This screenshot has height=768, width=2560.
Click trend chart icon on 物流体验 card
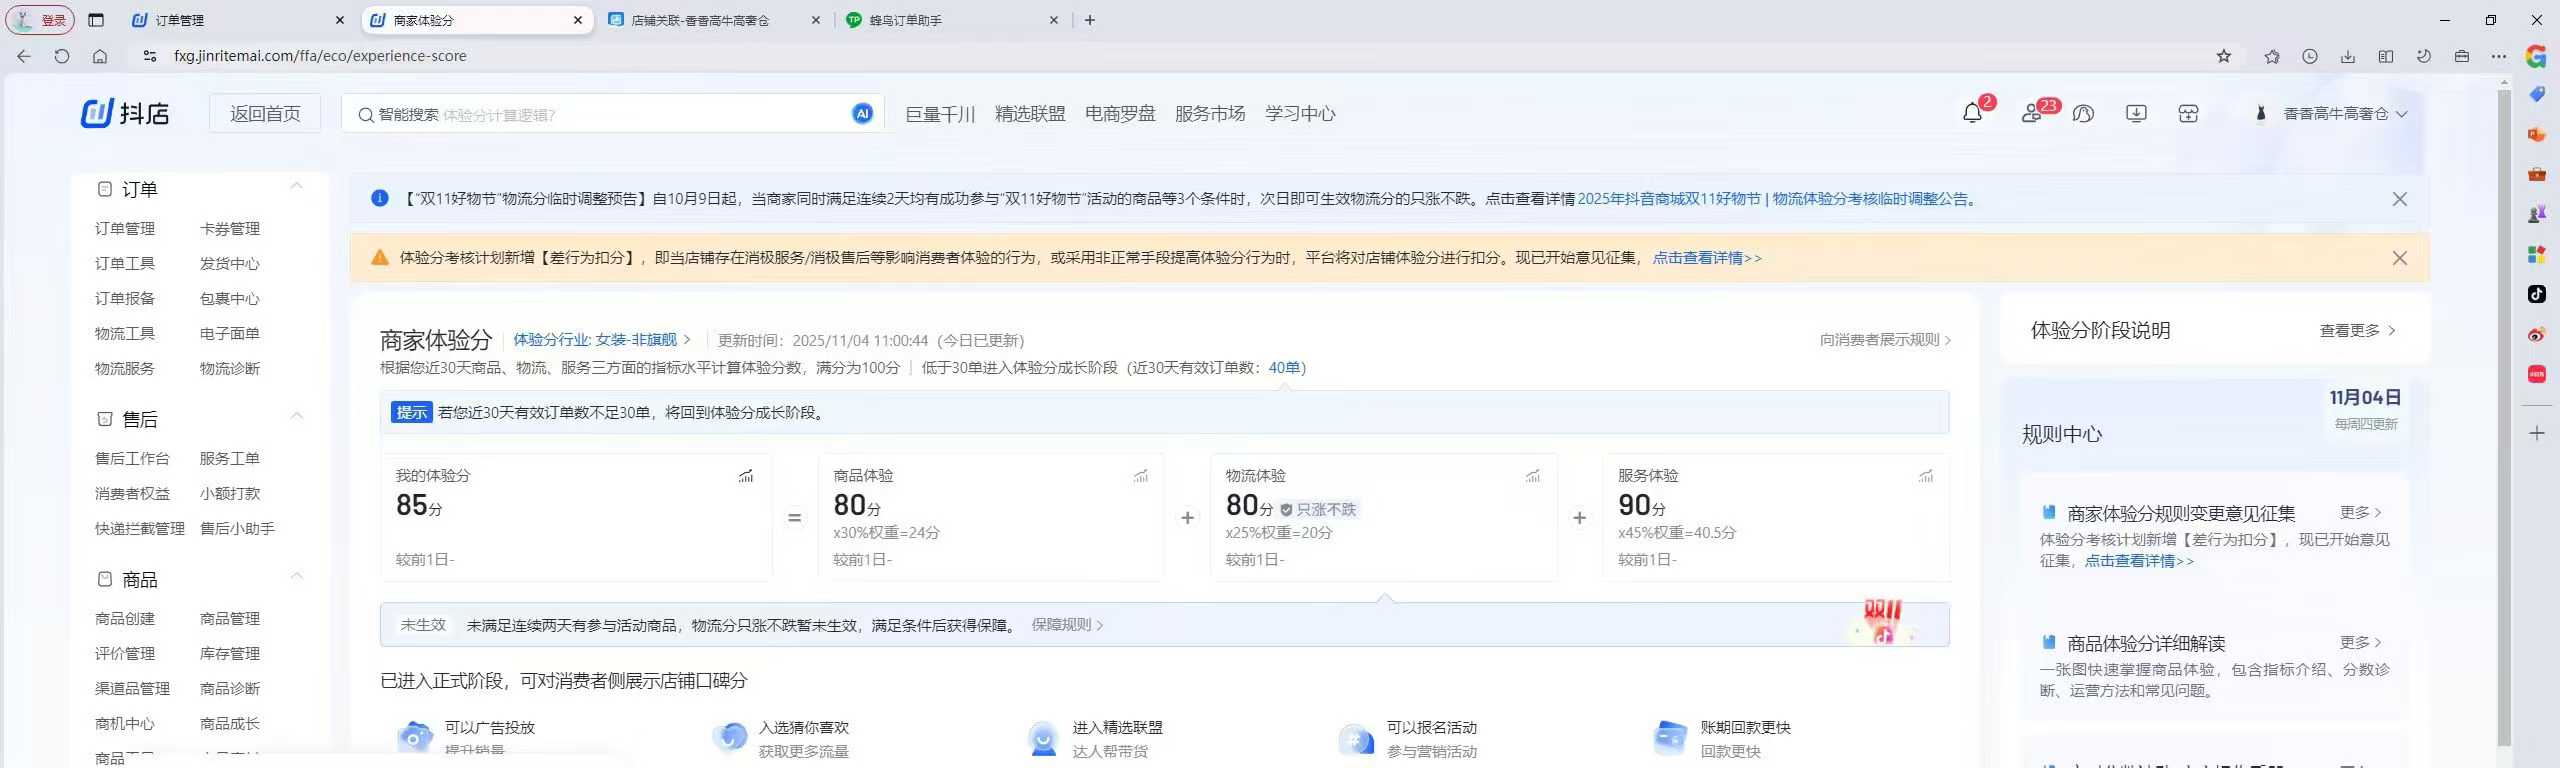pyautogui.click(x=1533, y=476)
